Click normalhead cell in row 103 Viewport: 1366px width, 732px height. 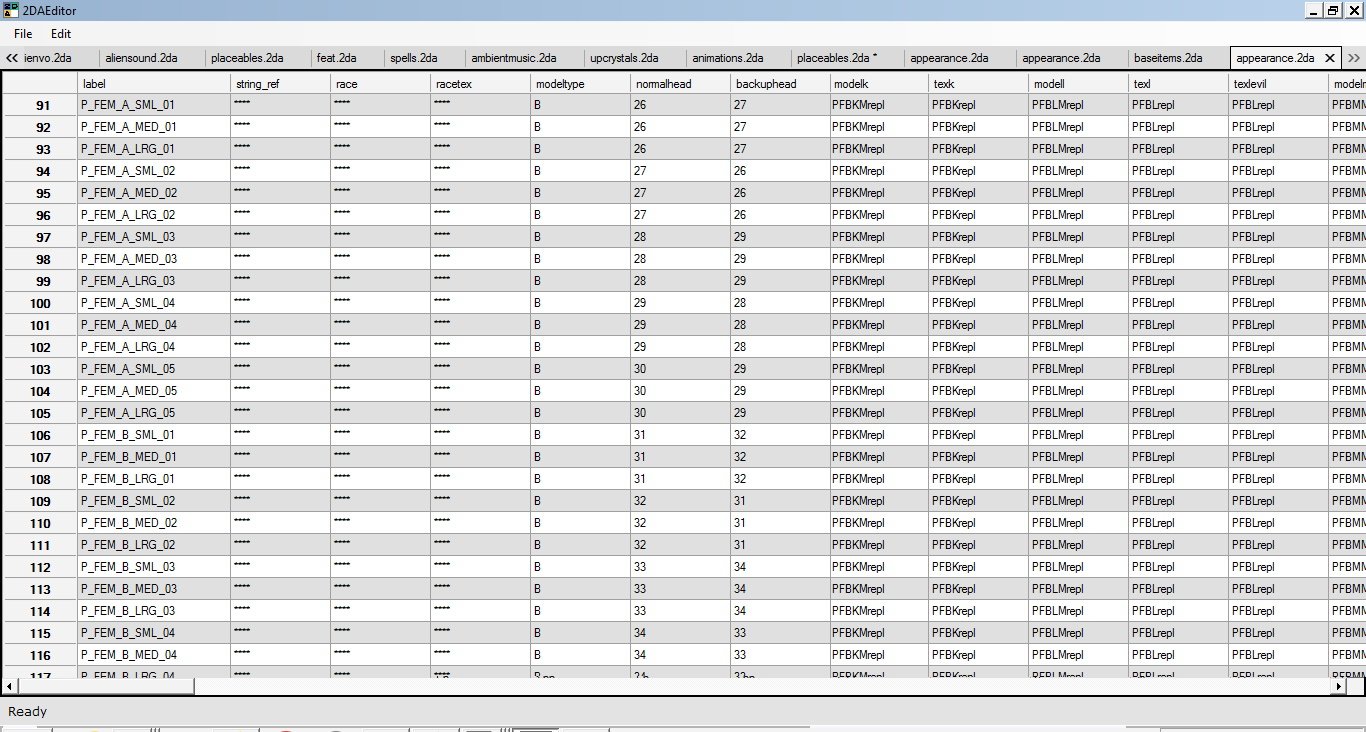(681, 369)
